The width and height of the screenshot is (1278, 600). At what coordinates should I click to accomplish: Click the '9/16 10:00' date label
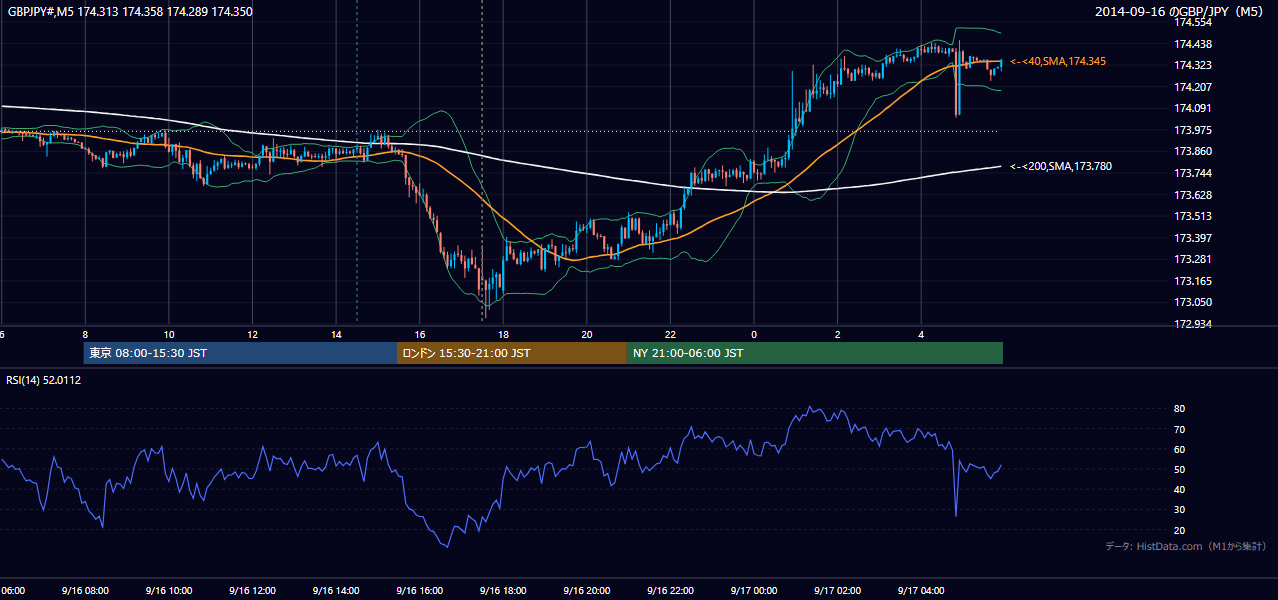169,591
